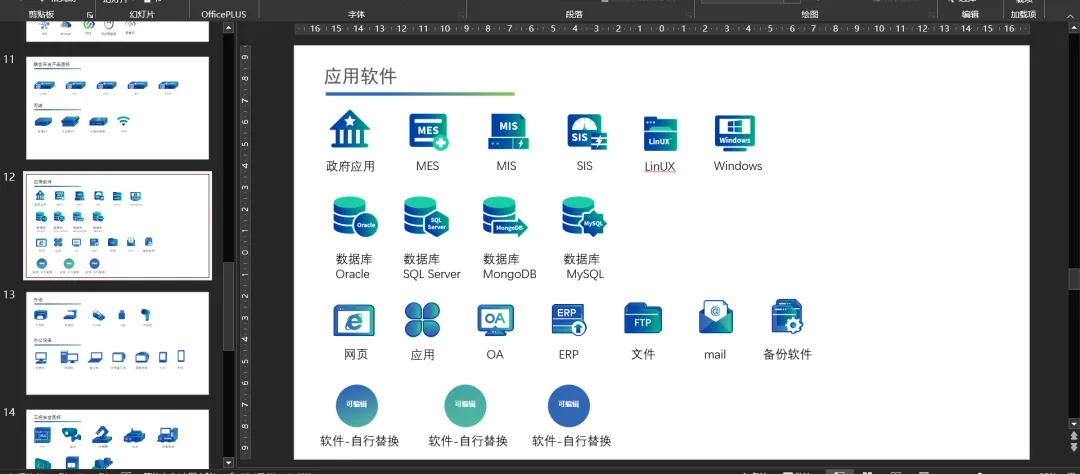This screenshot has height=474, width=1080.
Task: Click the MES text label
Action: (427, 166)
